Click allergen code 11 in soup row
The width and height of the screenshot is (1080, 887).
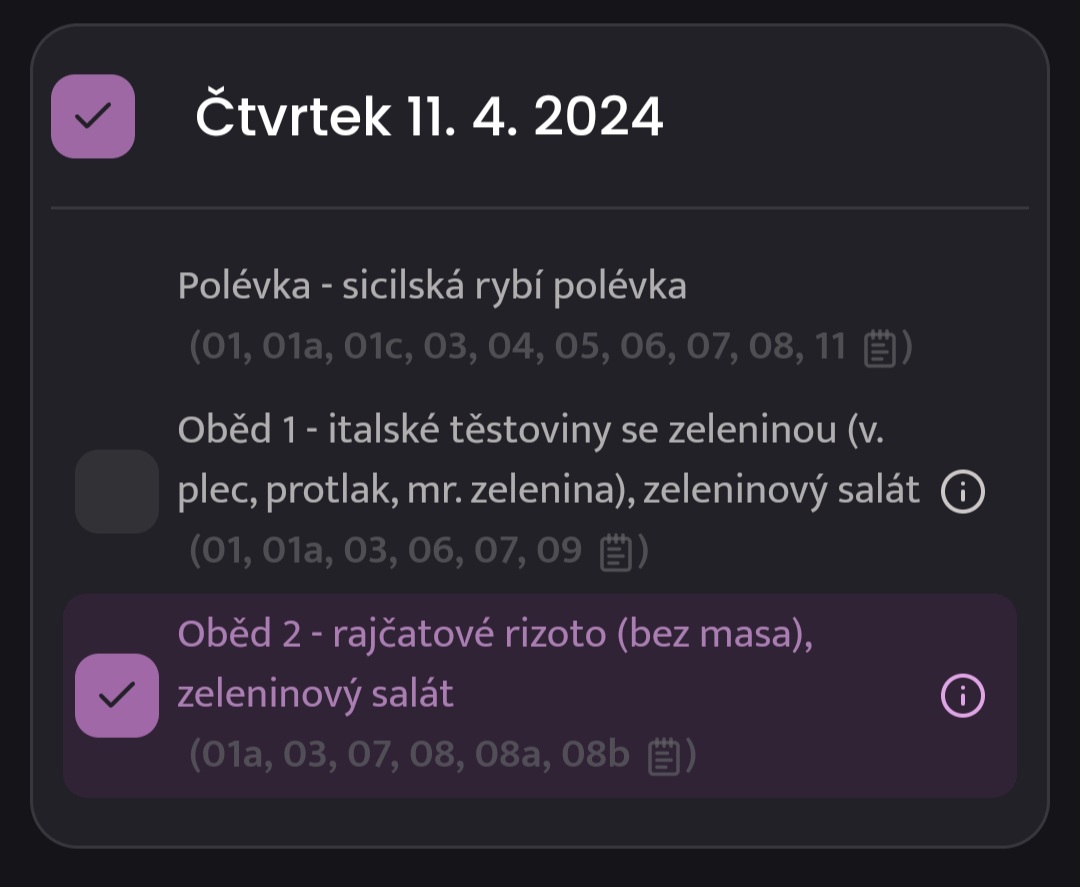pos(830,346)
